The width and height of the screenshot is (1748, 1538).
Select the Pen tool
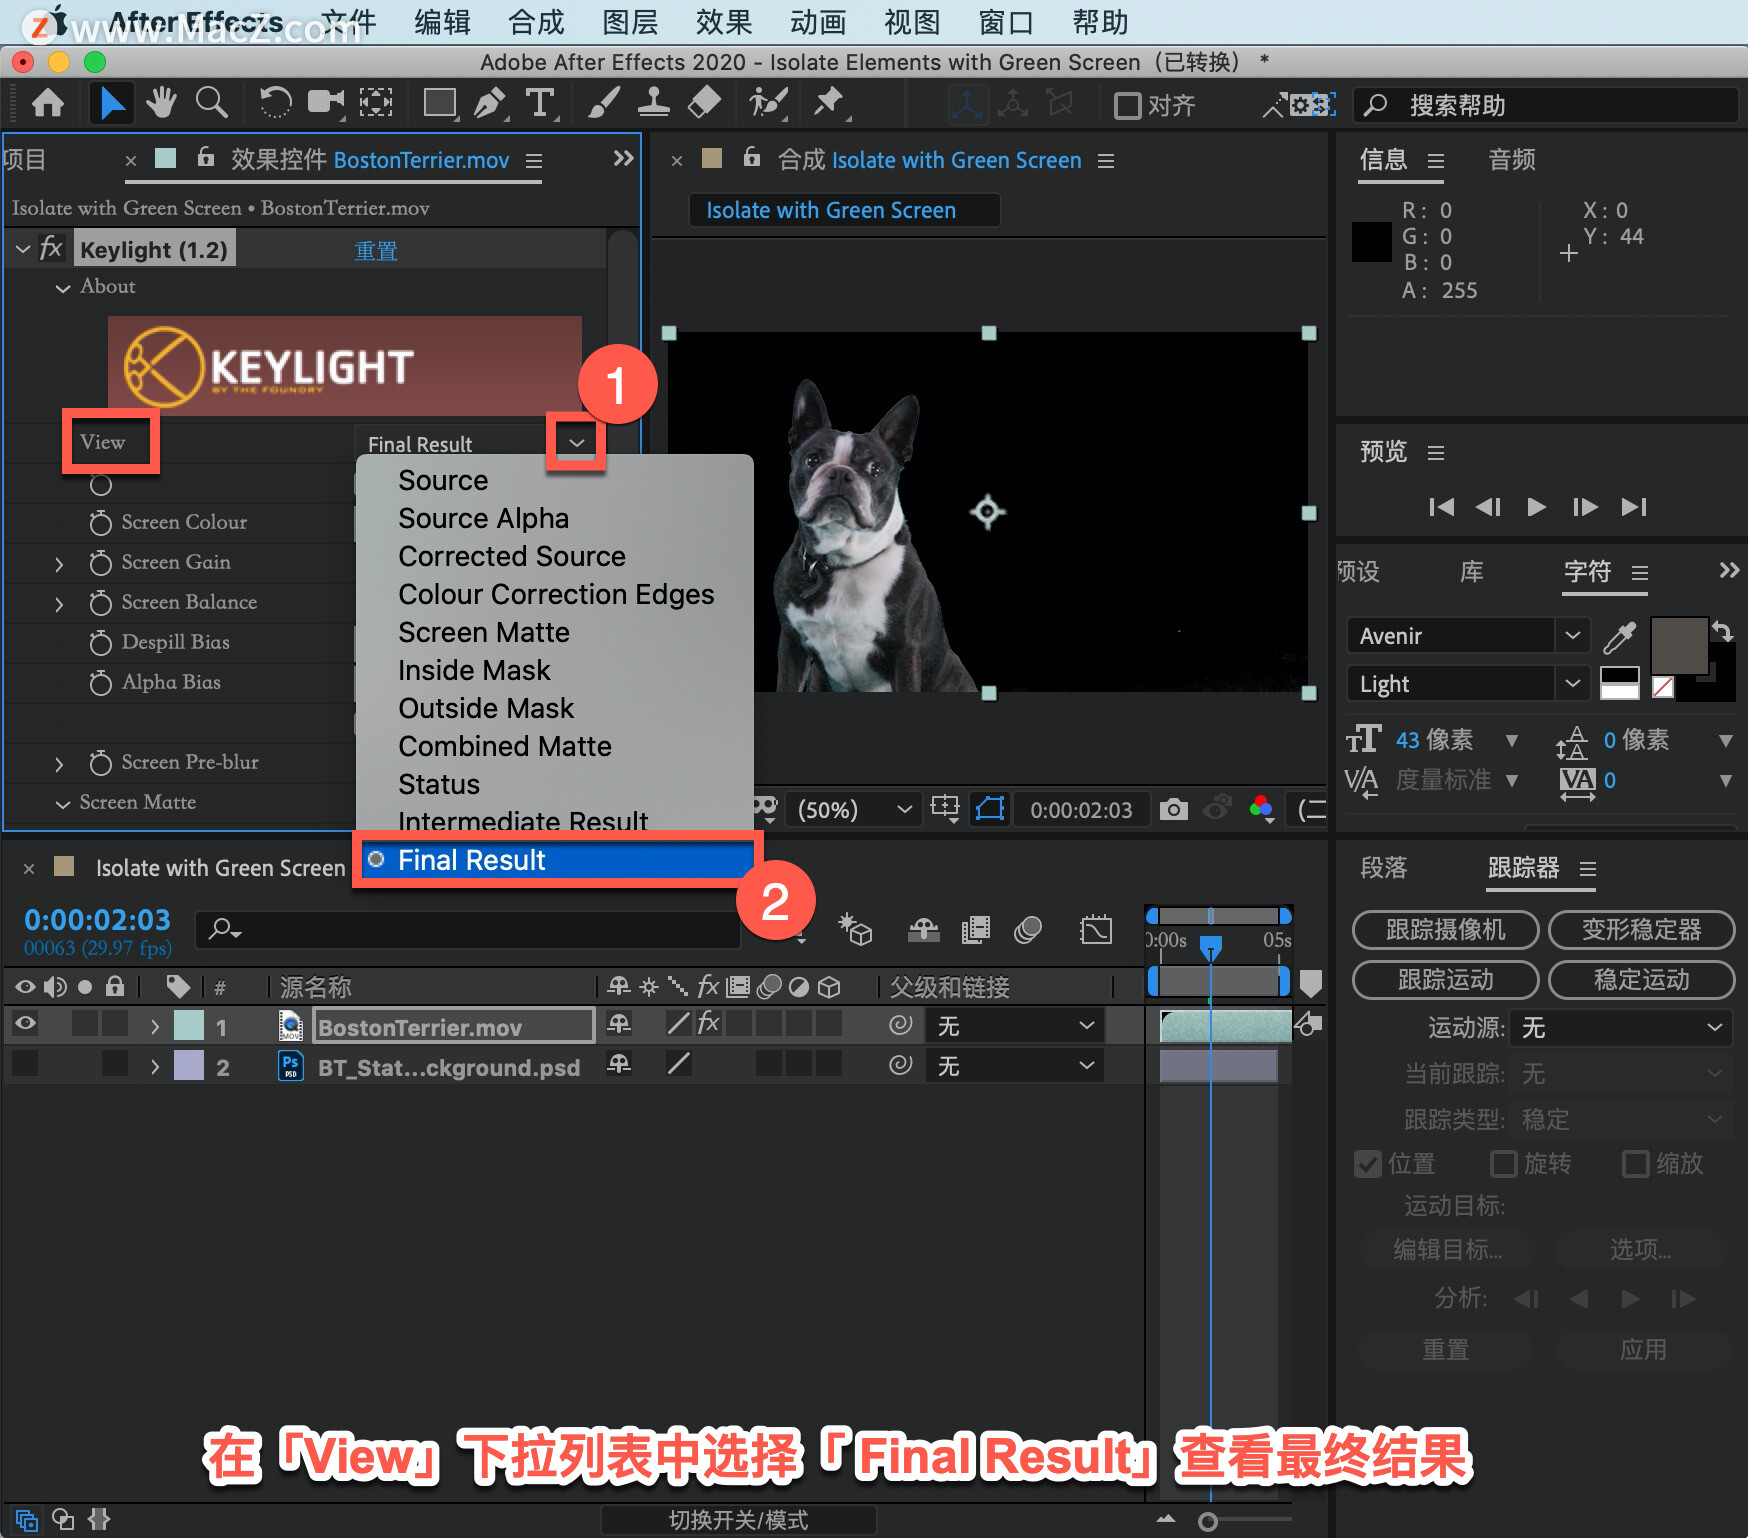point(489,103)
